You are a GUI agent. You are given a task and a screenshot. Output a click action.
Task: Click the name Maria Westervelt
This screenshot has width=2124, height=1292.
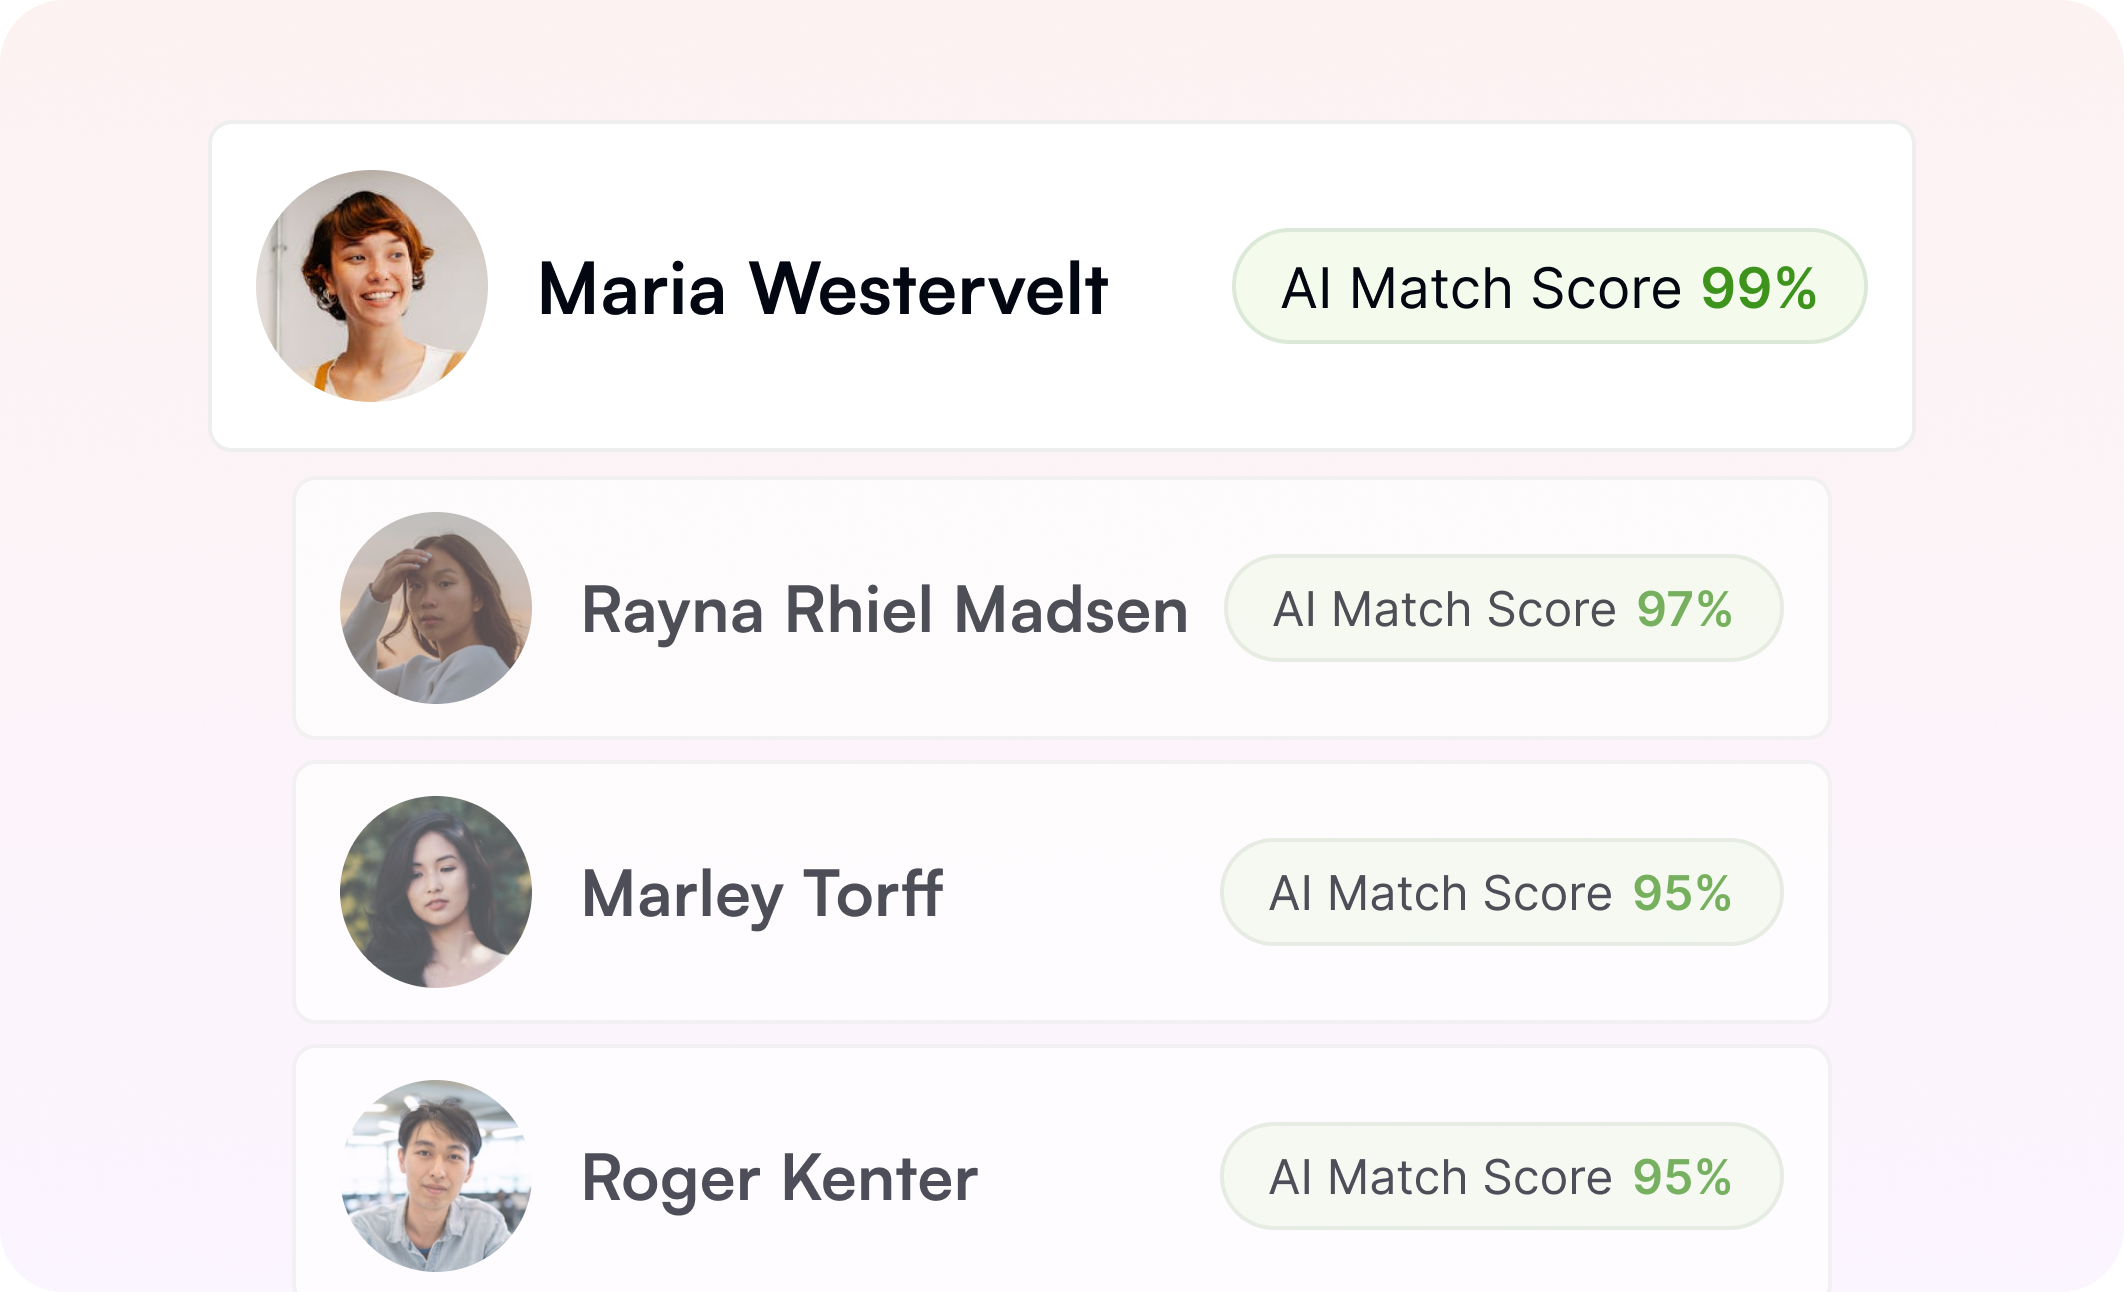click(x=822, y=289)
